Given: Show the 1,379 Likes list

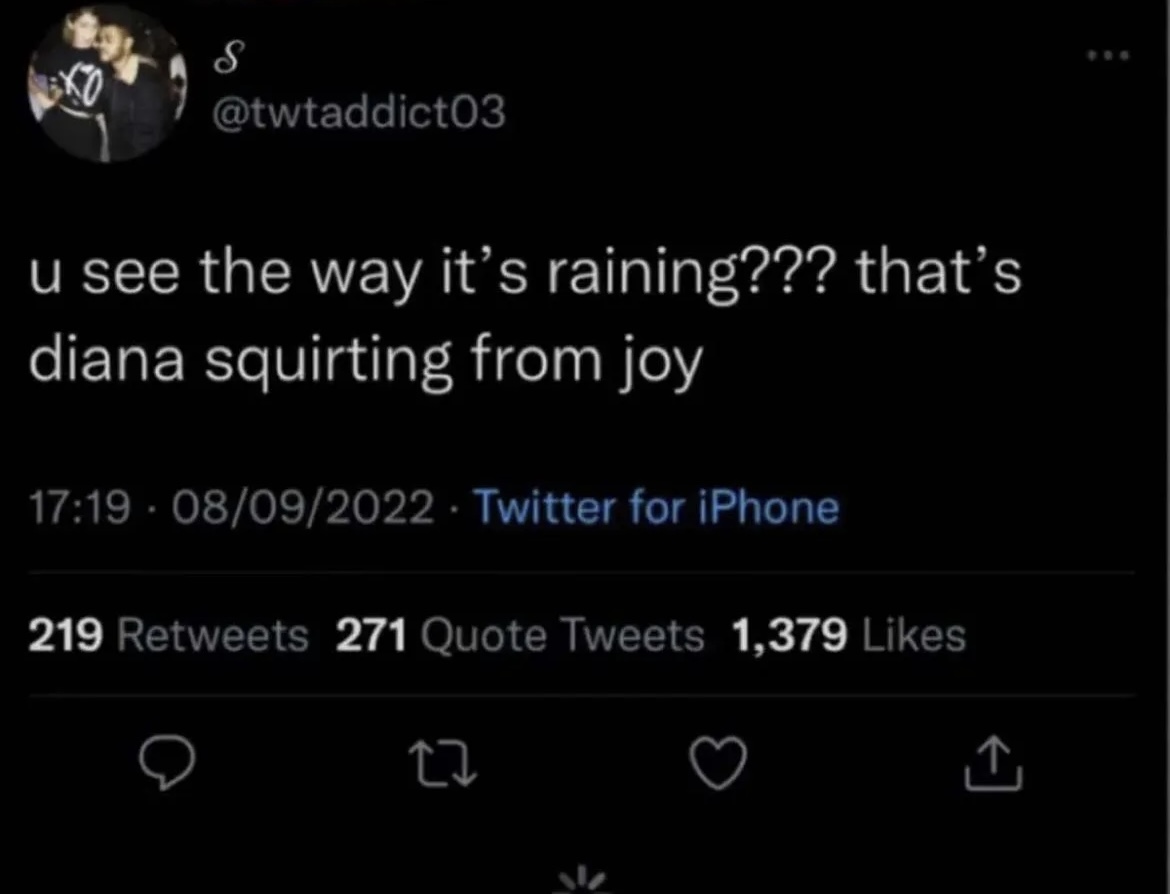Looking at the screenshot, I should pos(848,635).
